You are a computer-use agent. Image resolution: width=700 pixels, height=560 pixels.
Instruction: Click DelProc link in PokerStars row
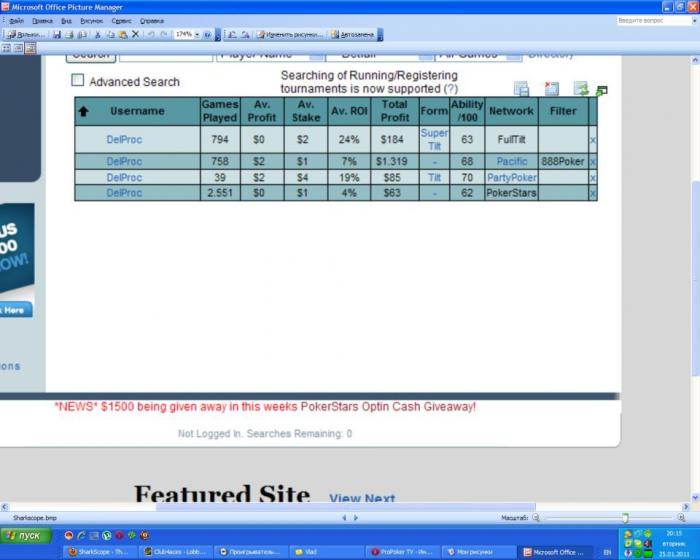[x=124, y=192]
